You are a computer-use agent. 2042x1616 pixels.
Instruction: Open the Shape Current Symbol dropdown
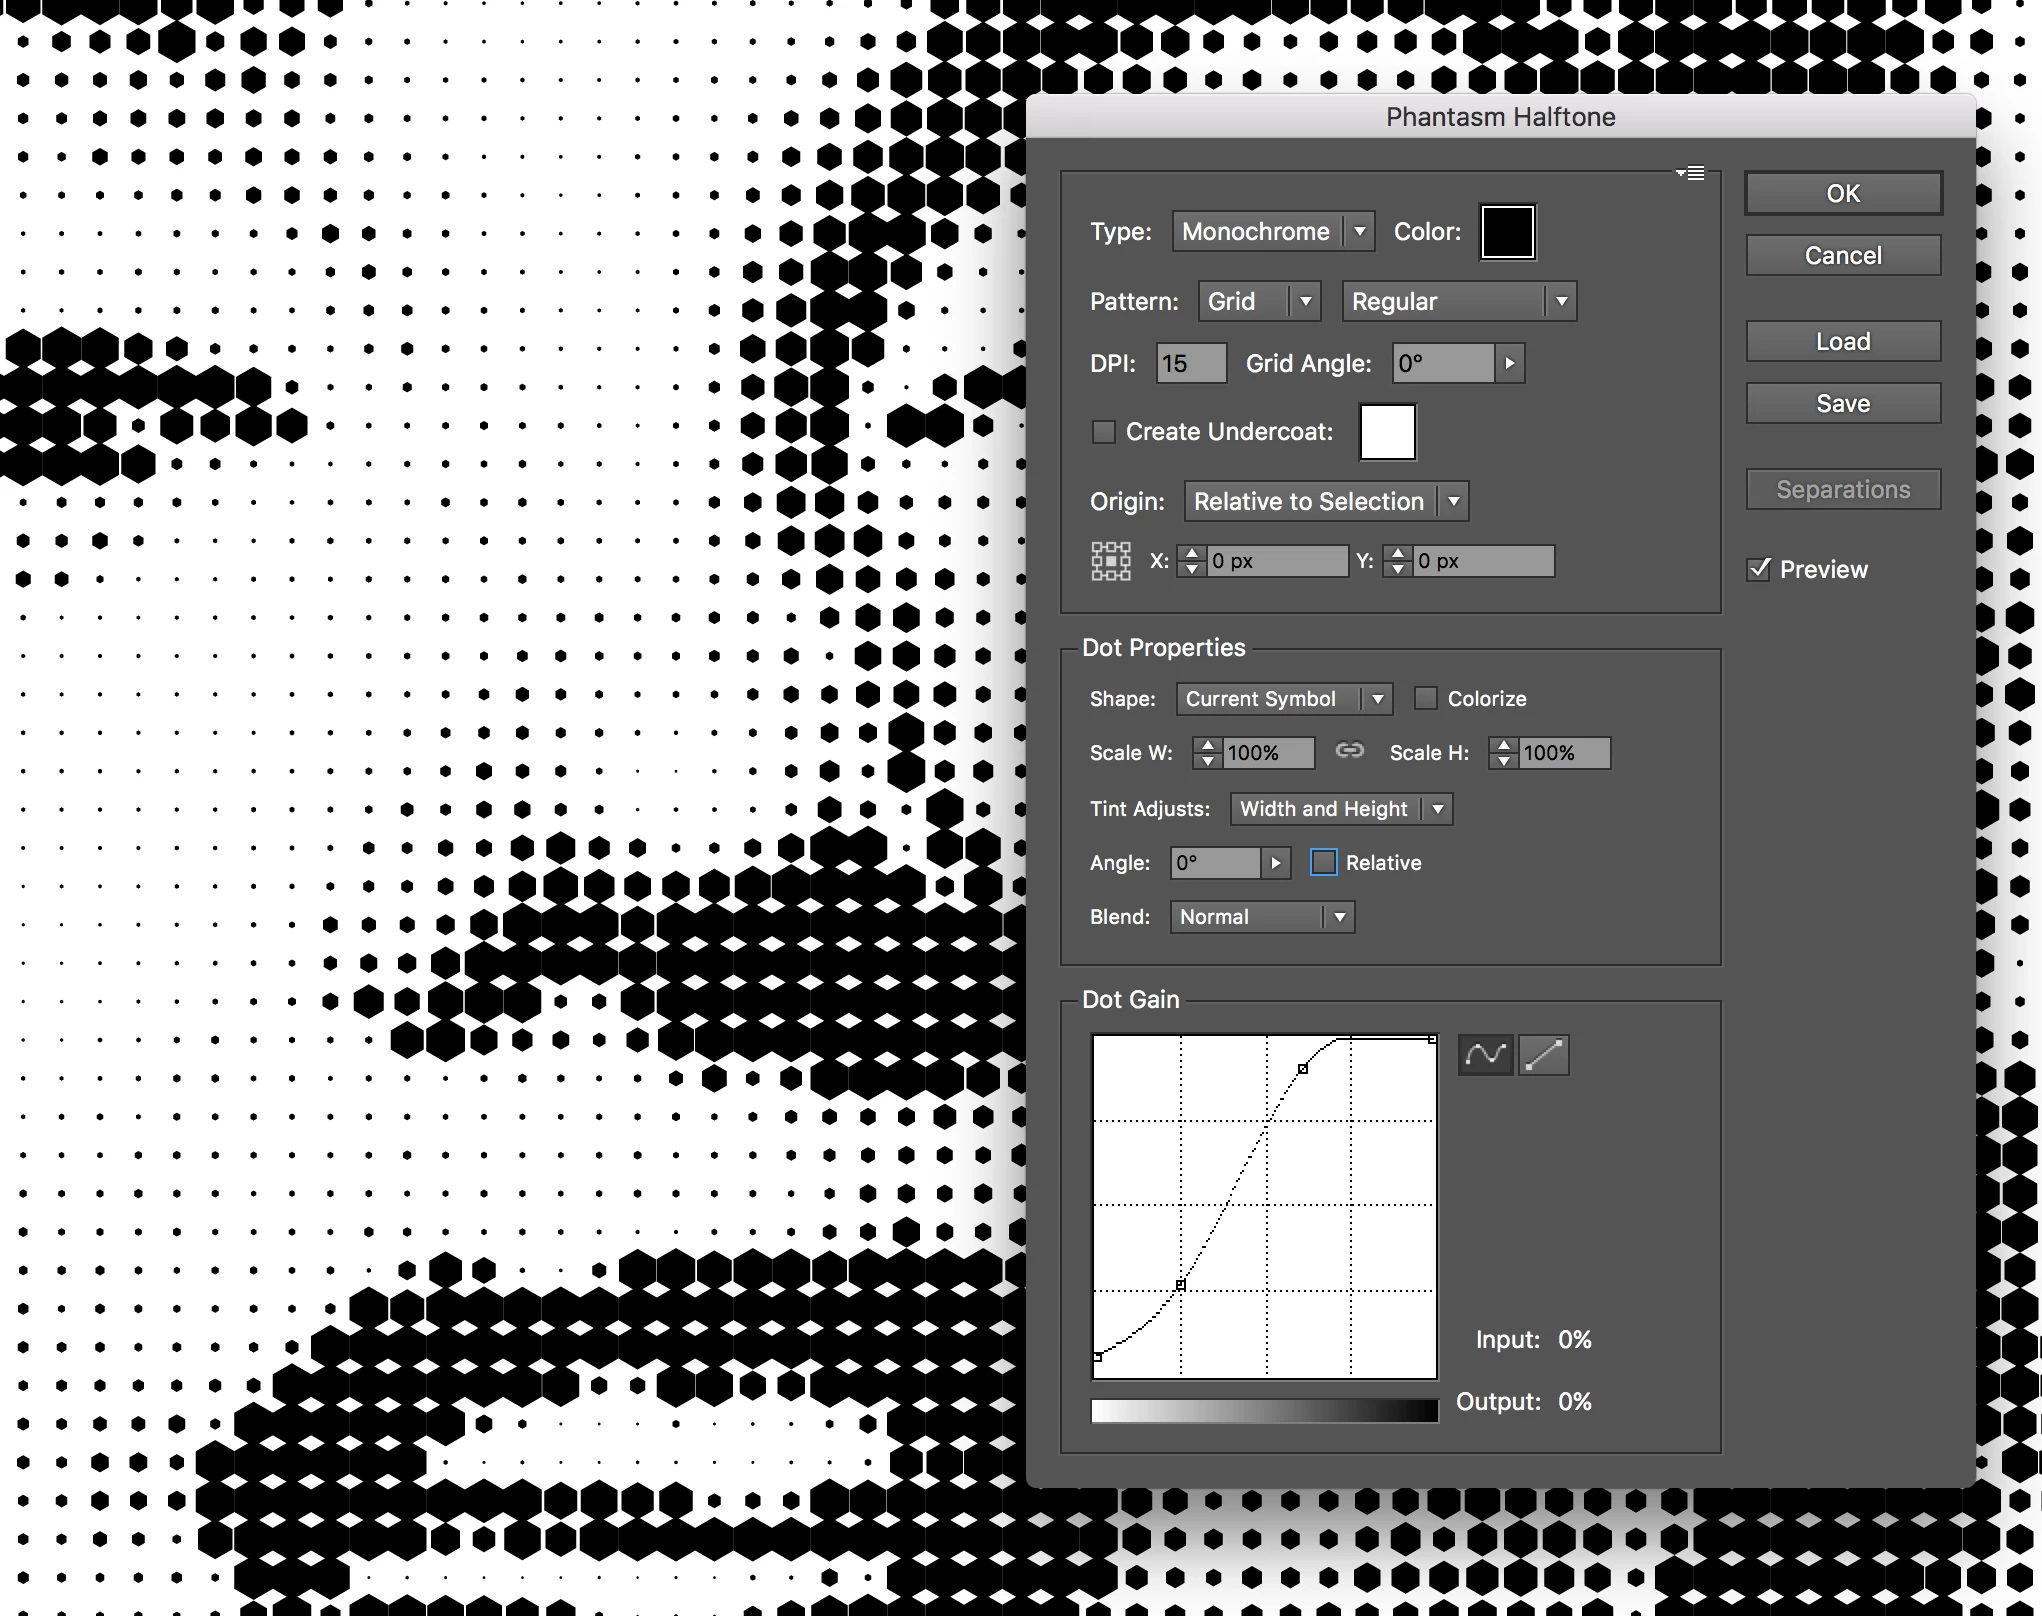pyautogui.click(x=1283, y=699)
